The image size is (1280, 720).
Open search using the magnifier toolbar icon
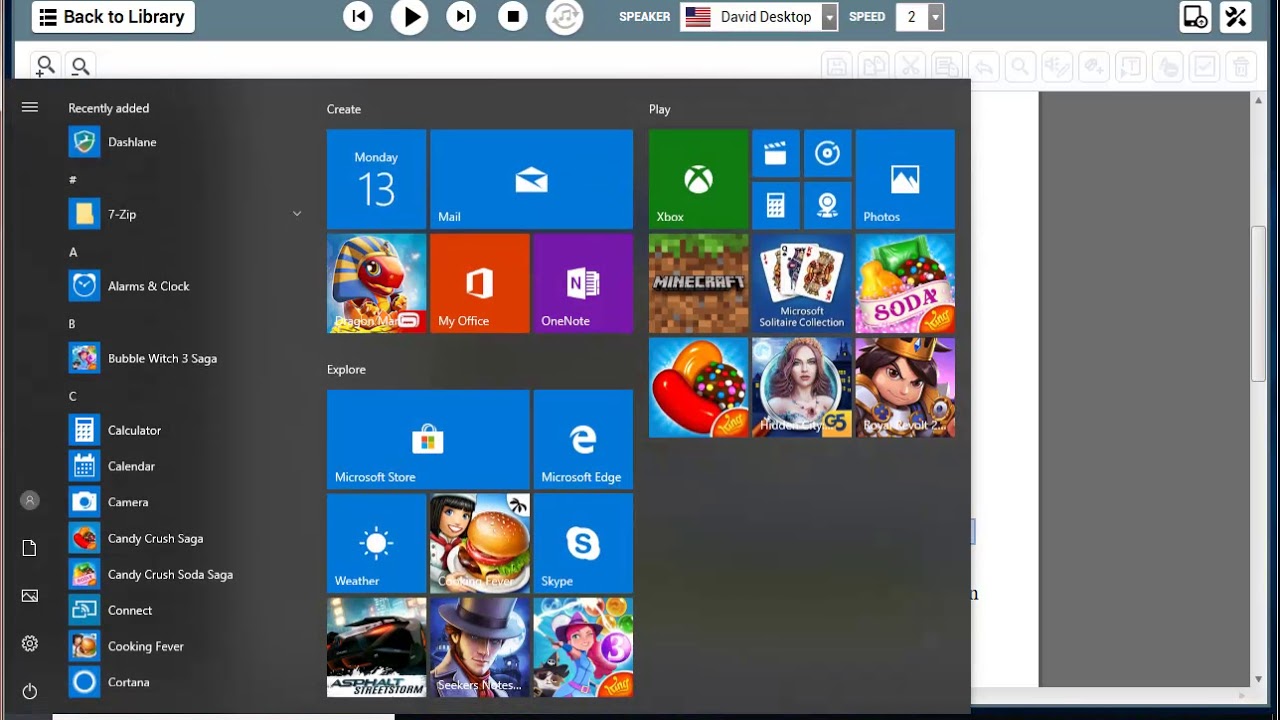(x=1019, y=66)
